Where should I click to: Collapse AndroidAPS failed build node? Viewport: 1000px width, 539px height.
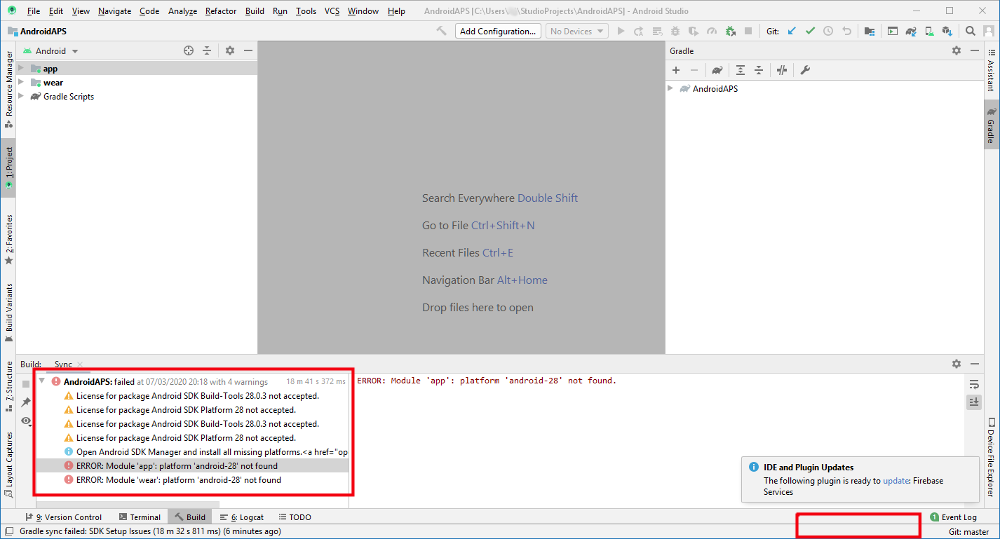42,381
